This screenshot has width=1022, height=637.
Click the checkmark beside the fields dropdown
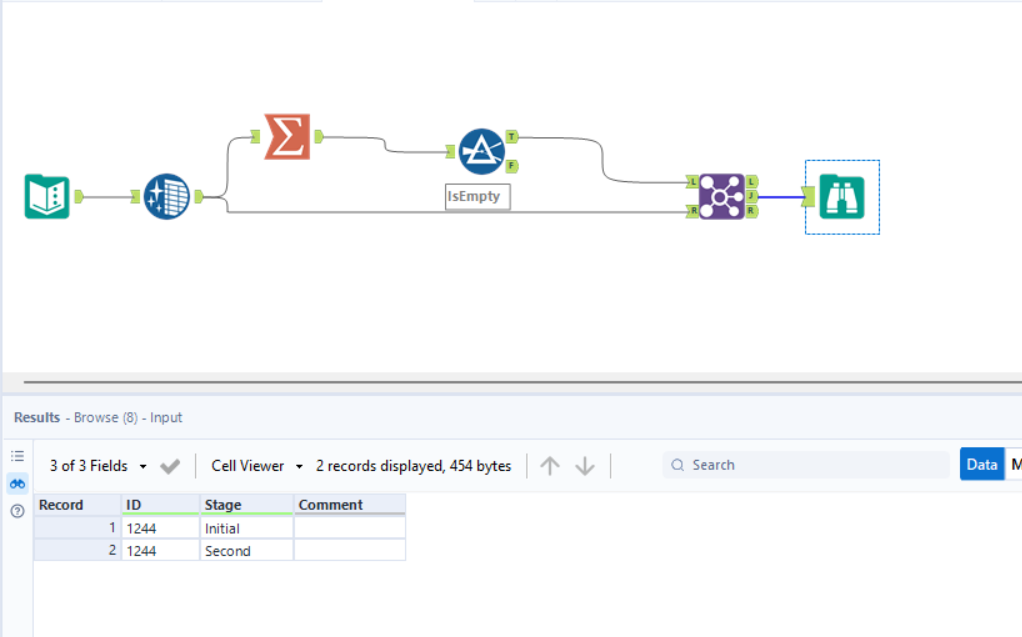point(169,465)
